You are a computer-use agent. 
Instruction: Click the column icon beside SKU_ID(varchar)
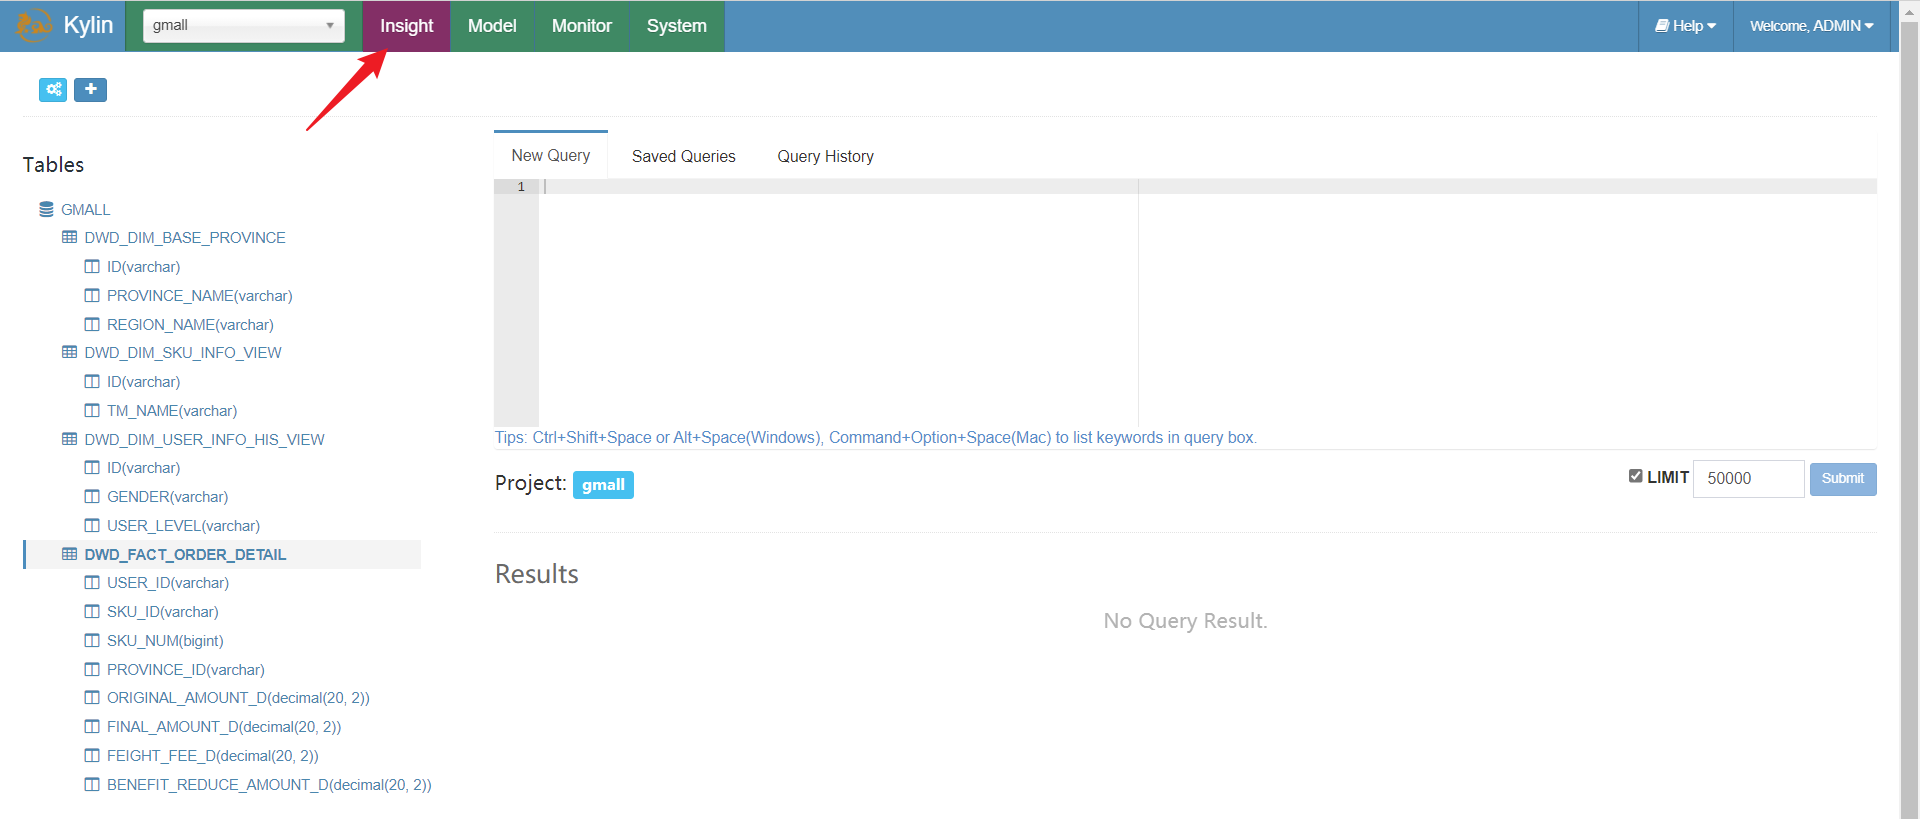[92, 612]
